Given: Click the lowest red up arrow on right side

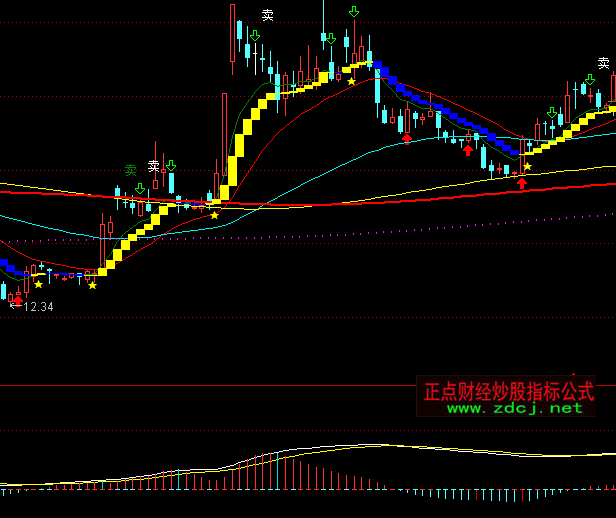Looking at the screenshot, I should tap(522, 183).
